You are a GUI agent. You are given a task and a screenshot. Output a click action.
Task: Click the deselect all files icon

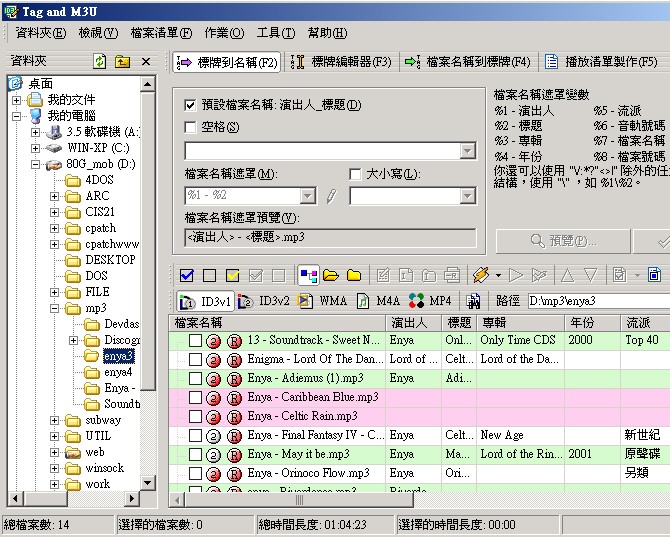click(x=209, y=275)
